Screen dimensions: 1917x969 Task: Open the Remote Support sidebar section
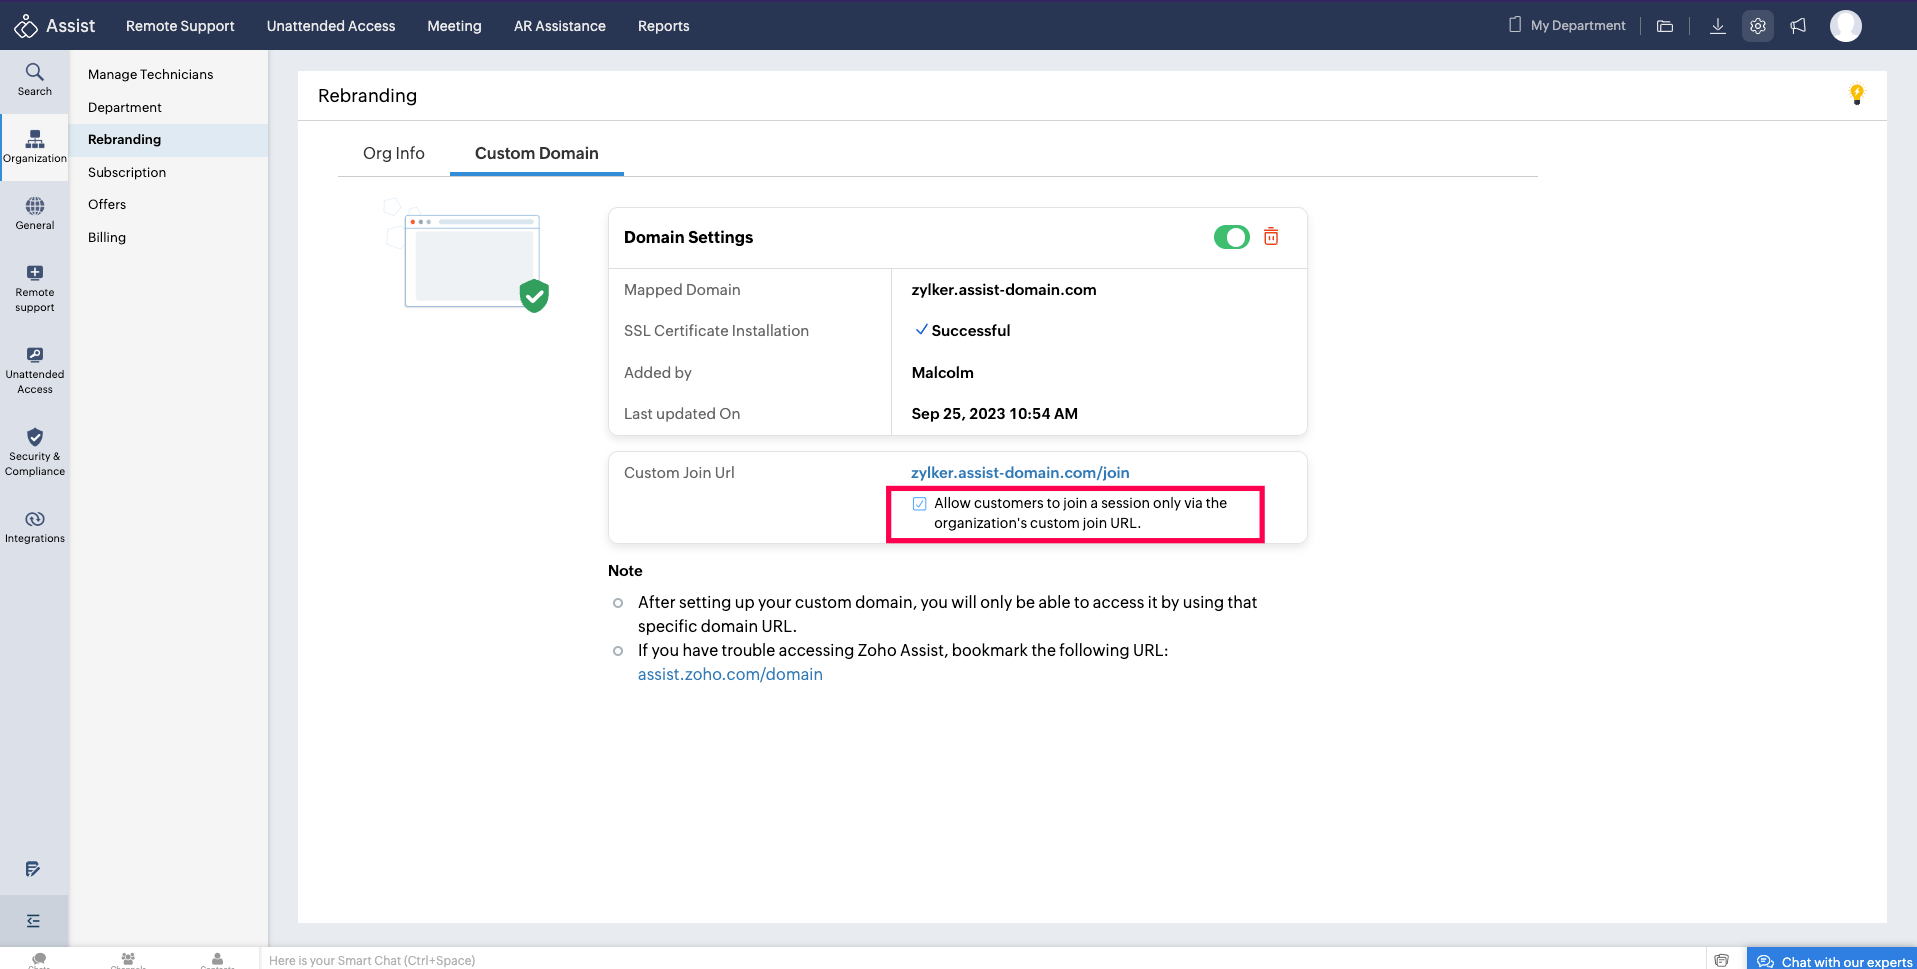34,287
